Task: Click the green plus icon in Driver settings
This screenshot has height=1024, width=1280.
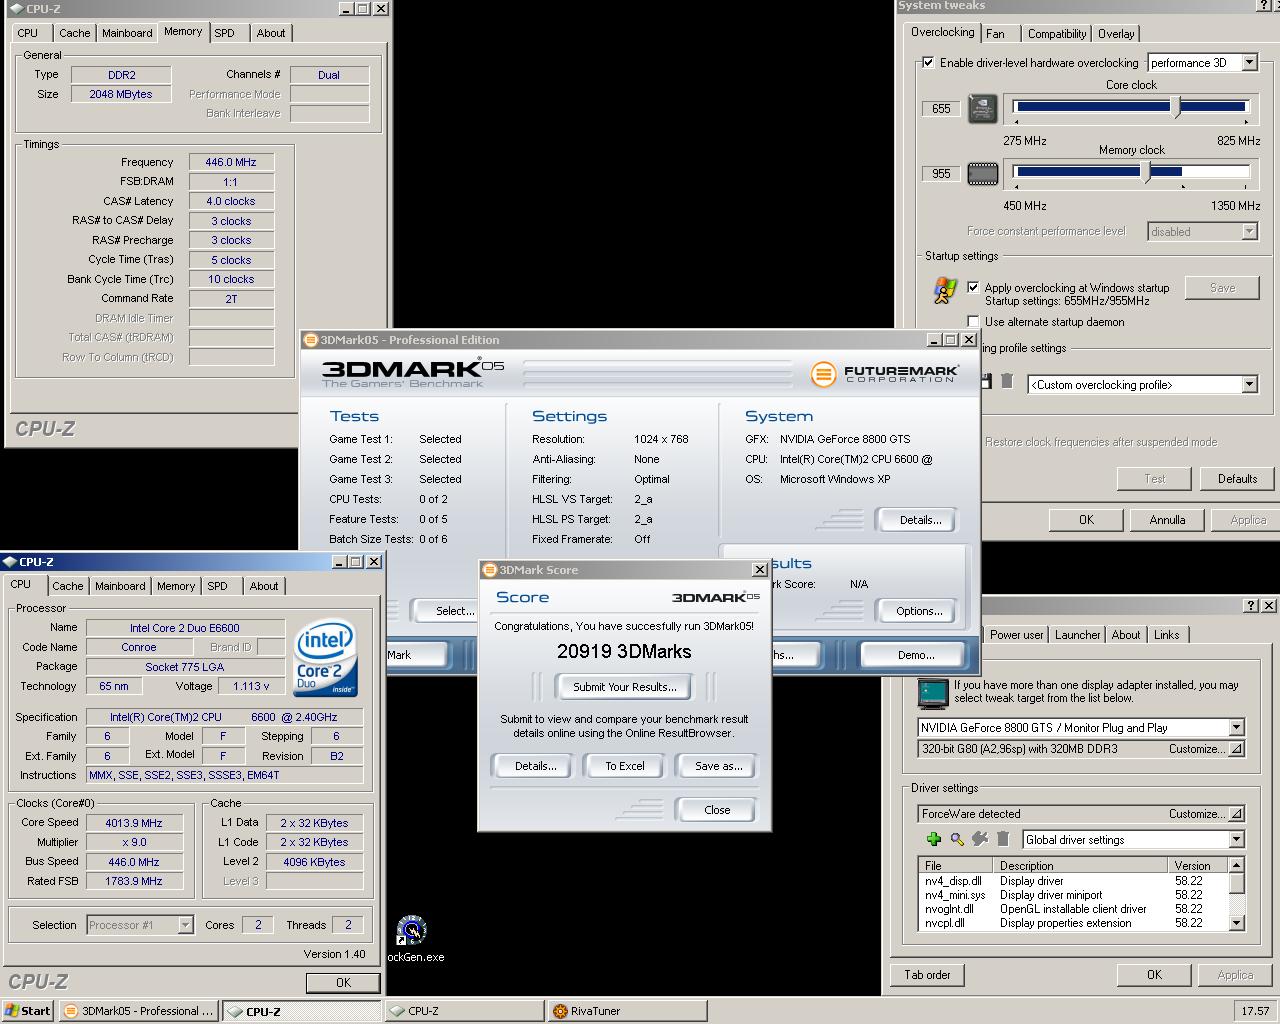Action: pos(933,839)
